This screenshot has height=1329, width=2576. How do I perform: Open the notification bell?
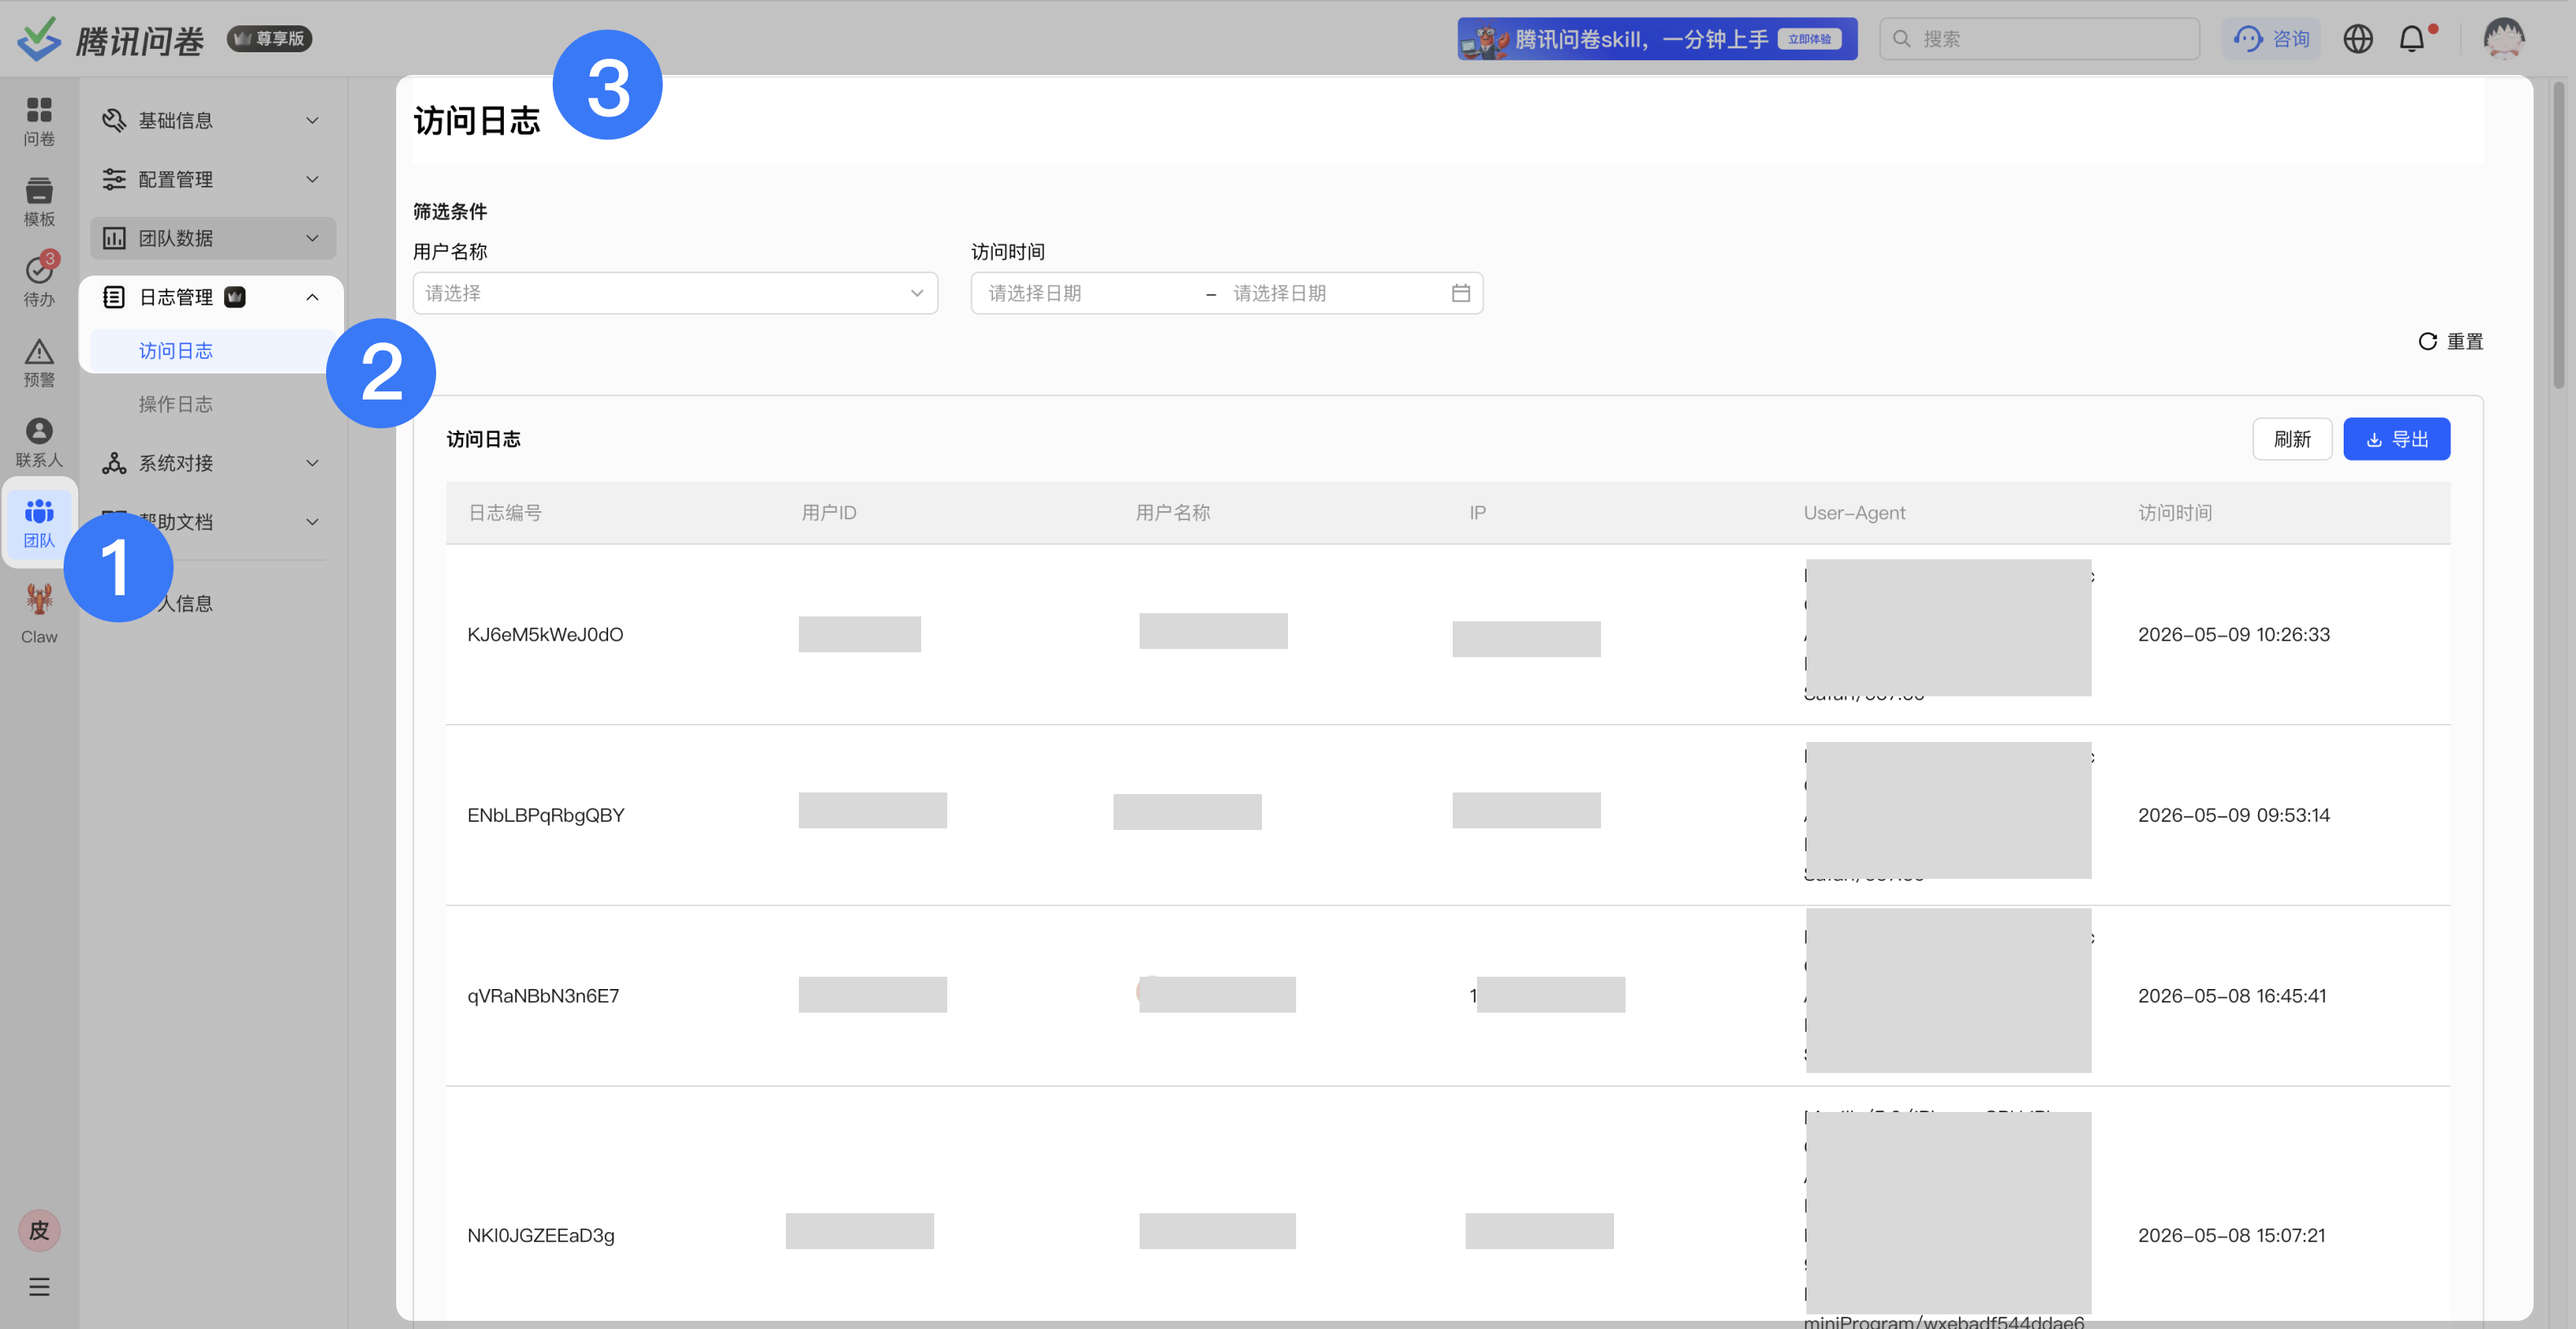pos(2411,39)
